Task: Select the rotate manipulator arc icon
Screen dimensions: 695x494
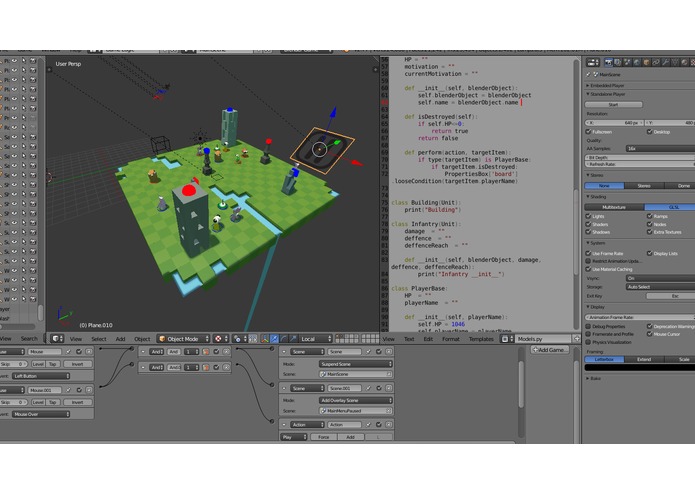Action: pyautogui.click(x=284, y=338)
